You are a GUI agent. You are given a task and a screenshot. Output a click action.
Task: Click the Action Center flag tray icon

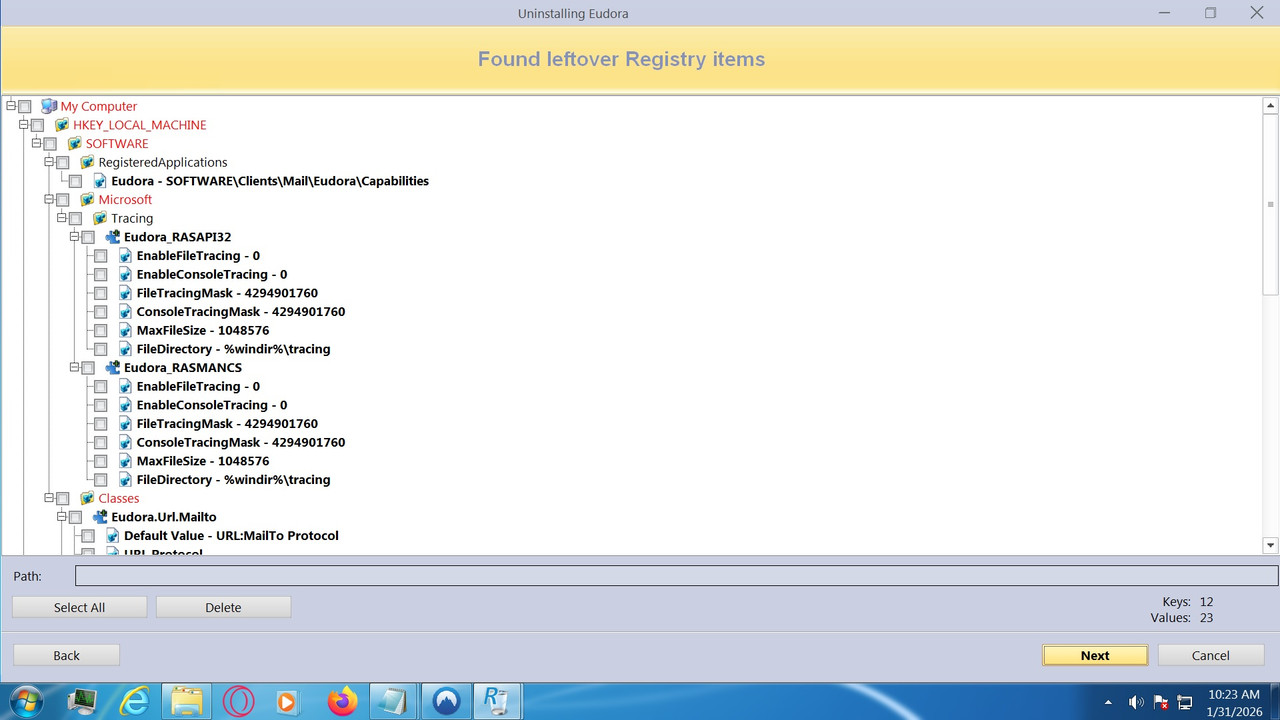point(1161,702)
